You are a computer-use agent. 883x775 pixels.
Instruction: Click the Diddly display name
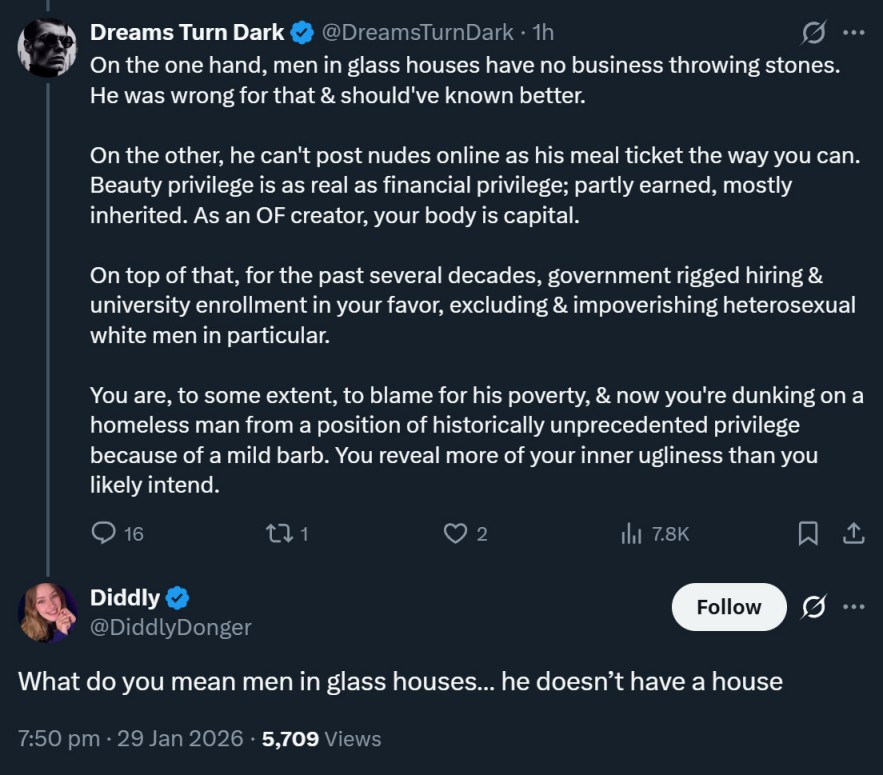point(125,597)
